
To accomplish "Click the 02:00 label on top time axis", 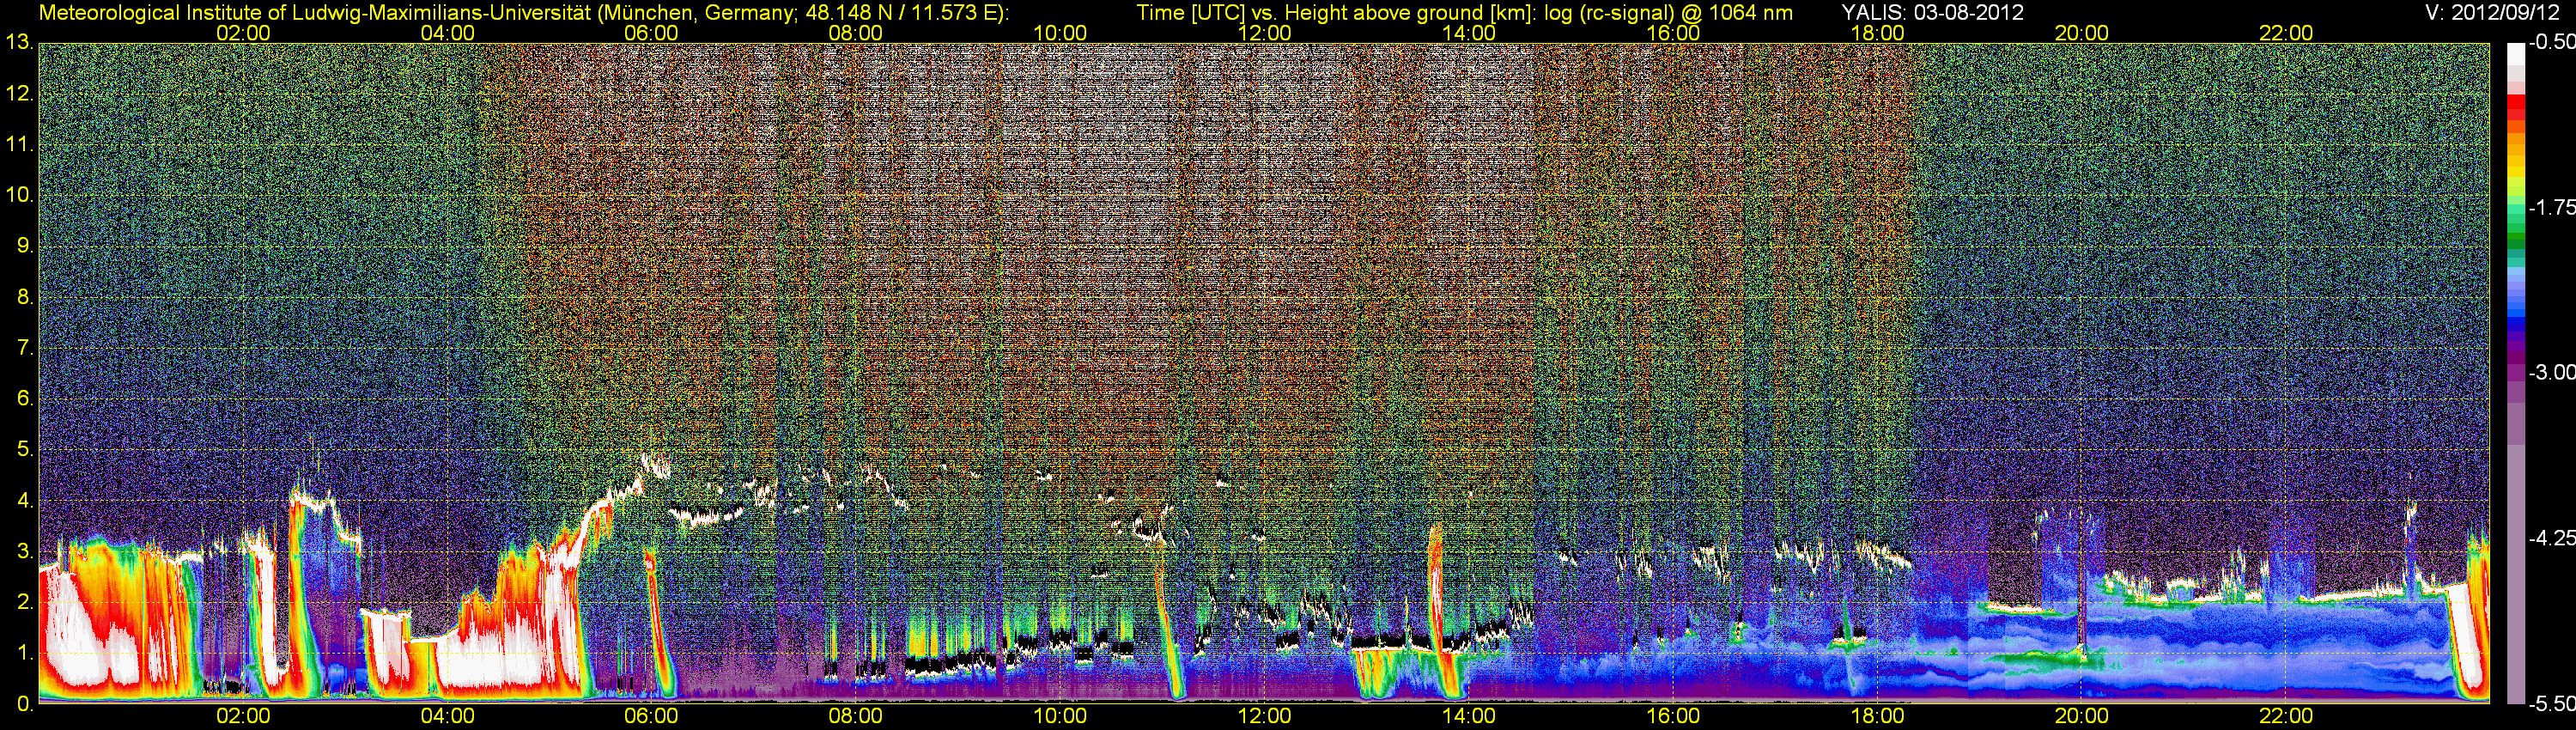I will point(243,33).
